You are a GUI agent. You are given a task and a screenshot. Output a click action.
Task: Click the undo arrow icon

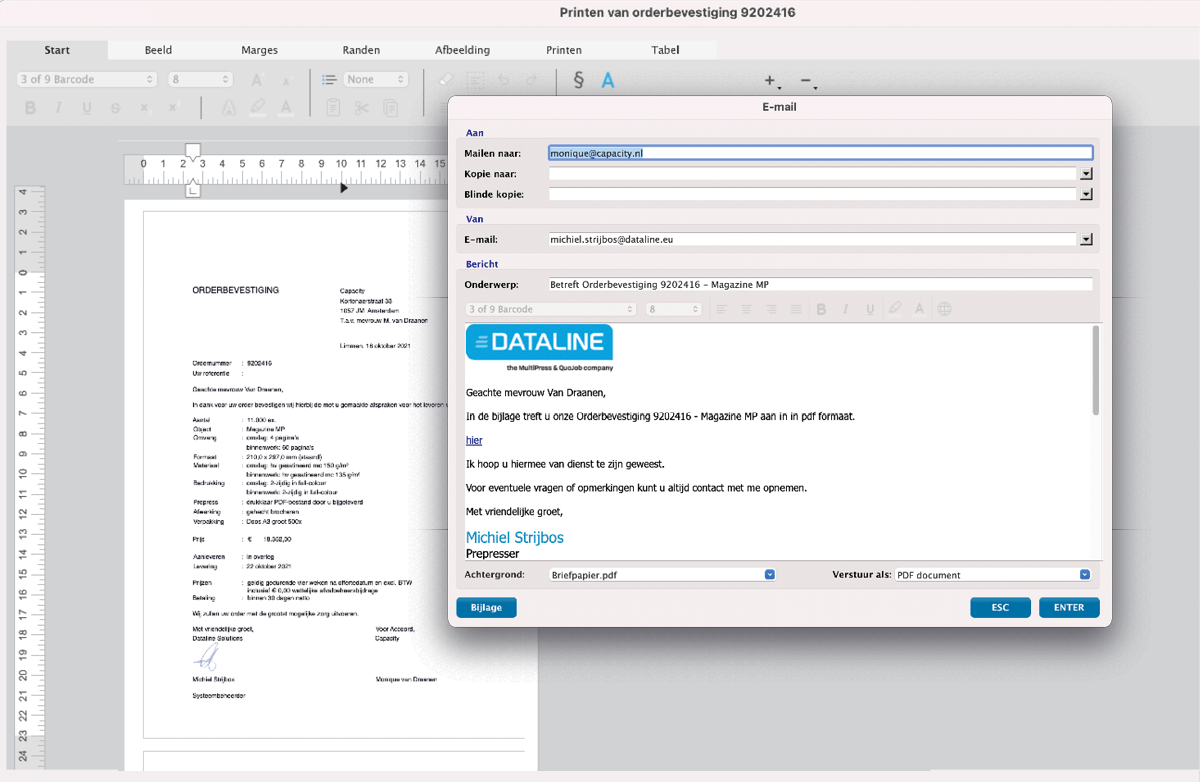[x=504, y=80]
